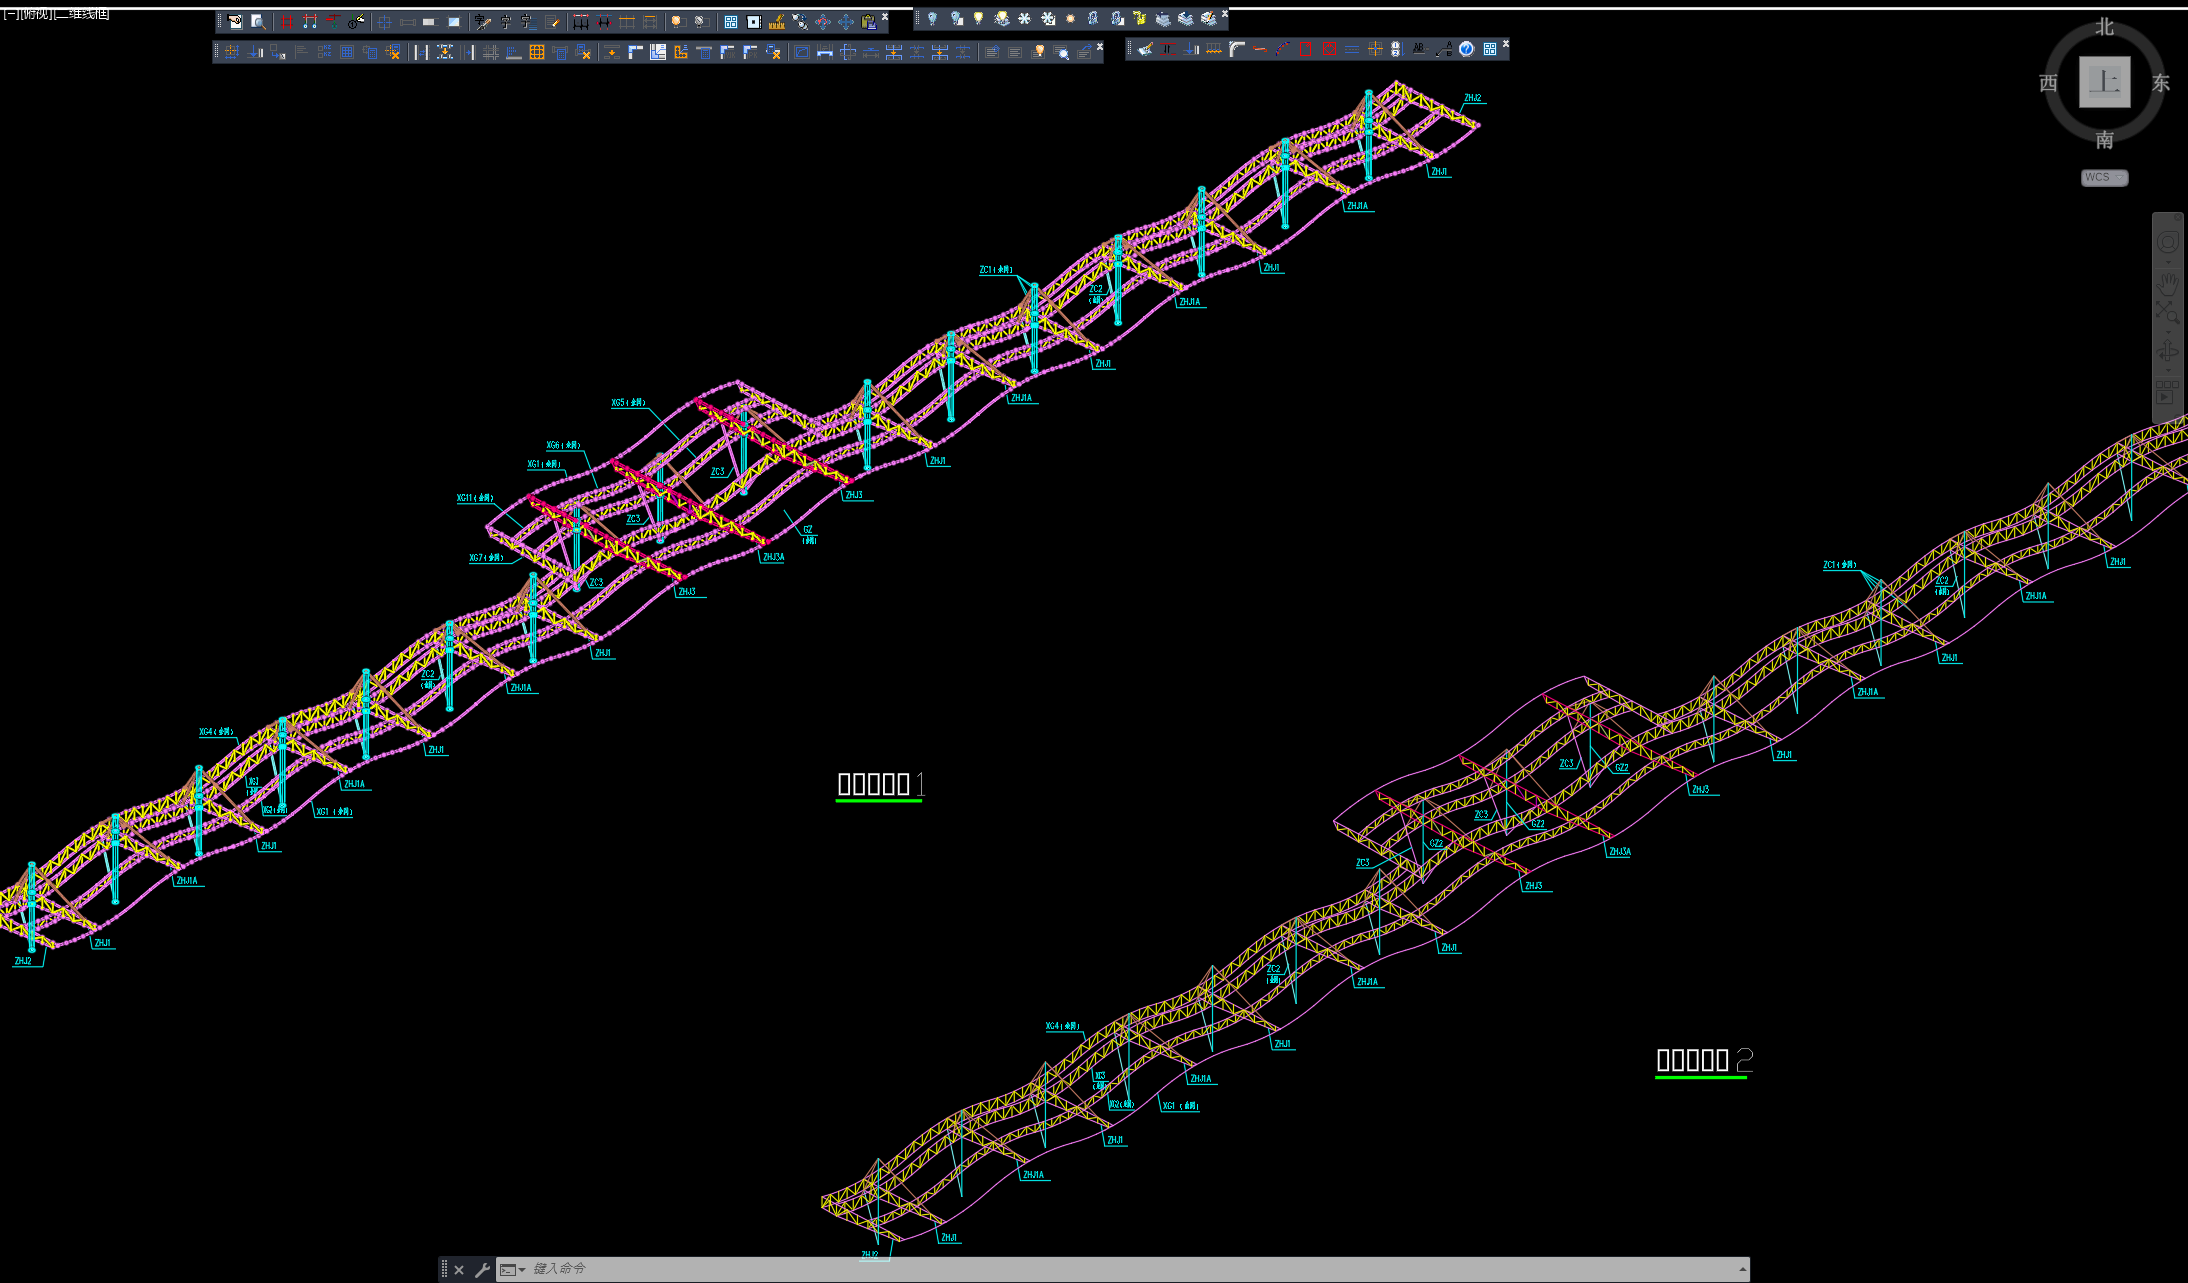Screen dimensions: 2188x1283
Task: Click the yellow lightbulb layer-on icon
Action: pyautogui.click(x=978, y=18)
